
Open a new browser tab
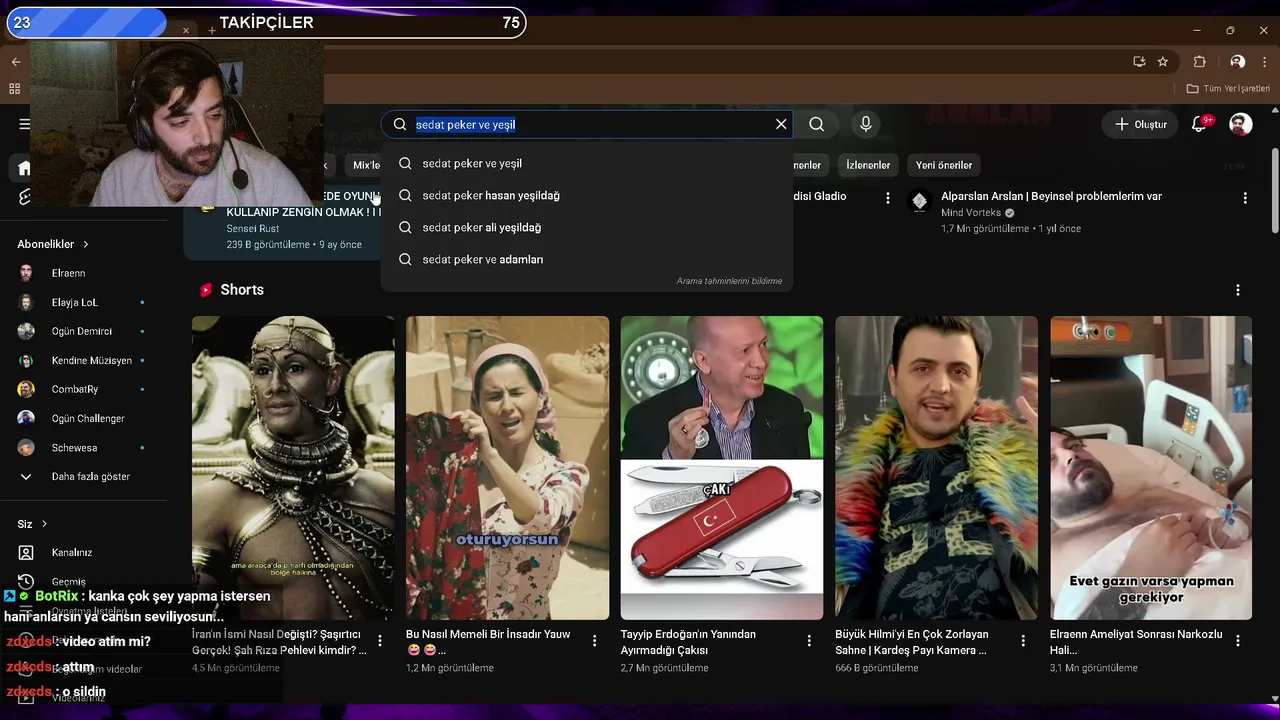212,31
